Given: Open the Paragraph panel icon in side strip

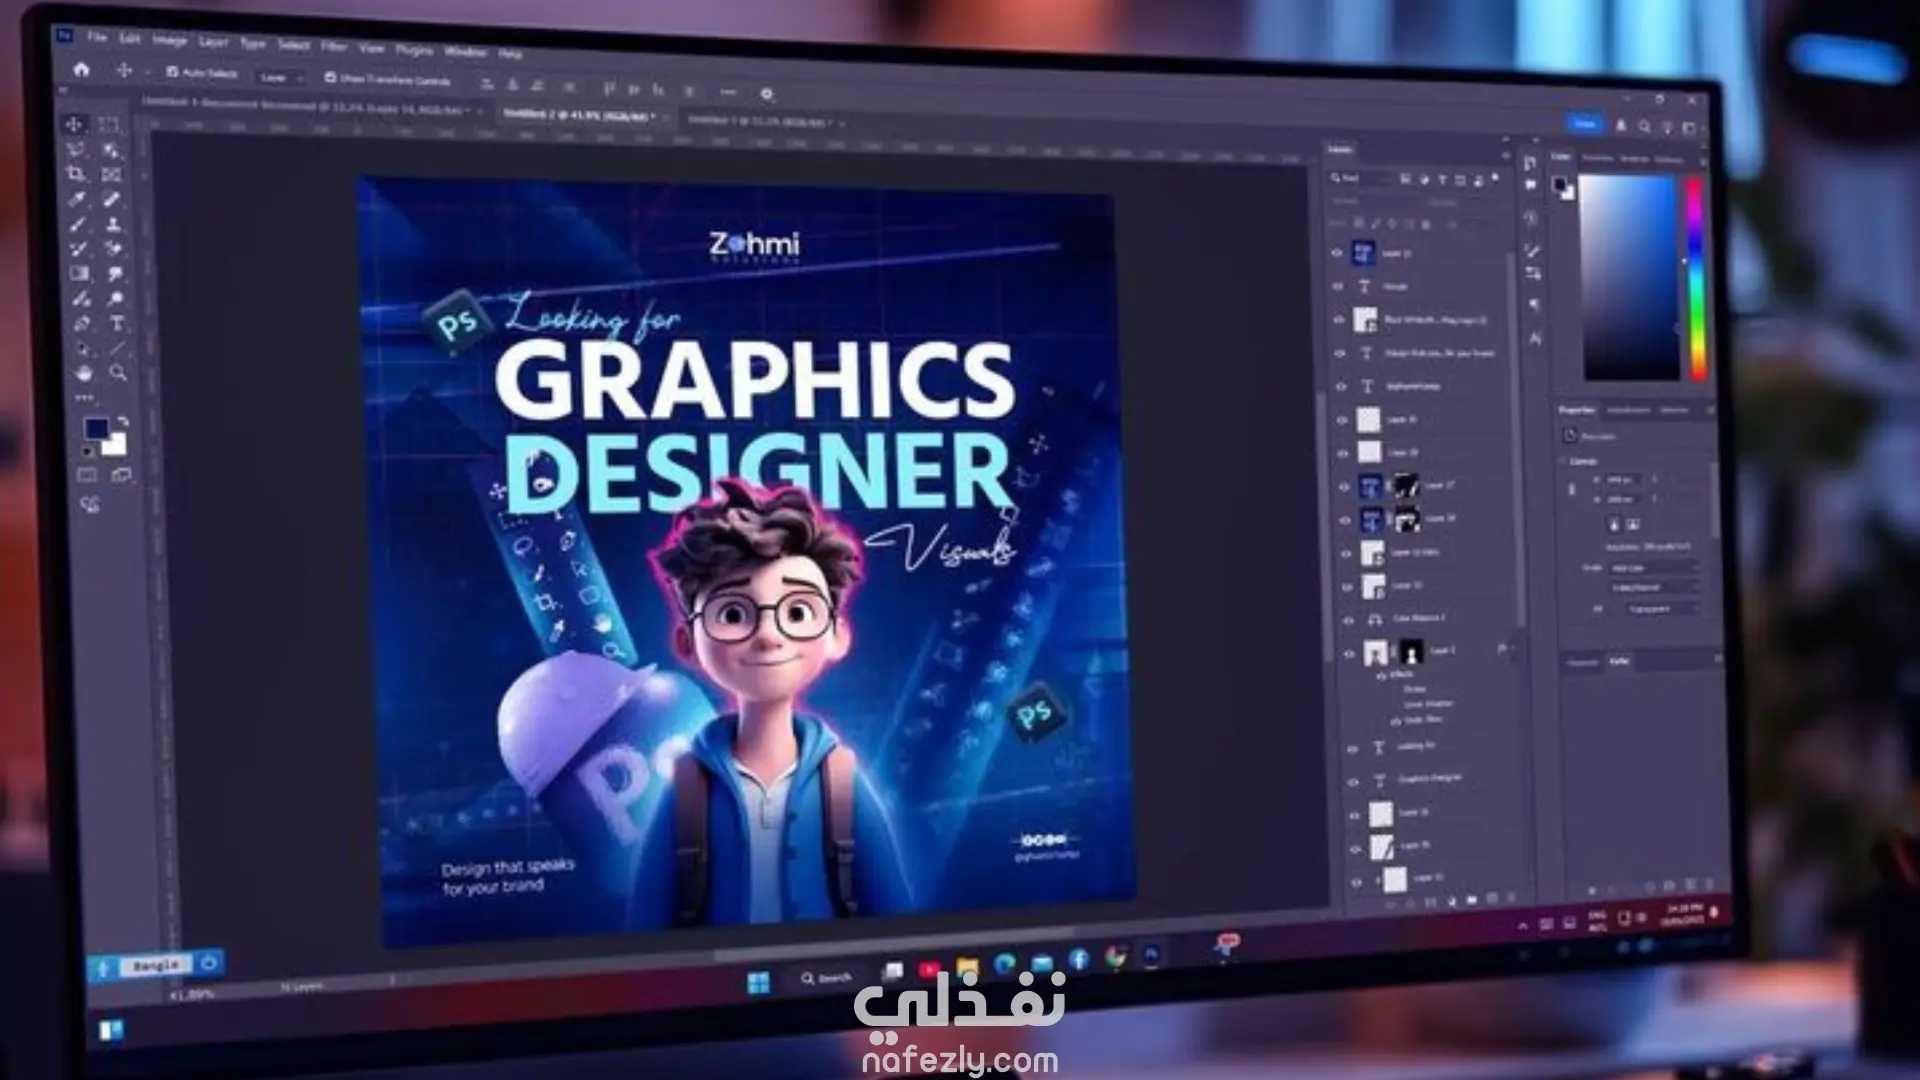Looking at the screenshot, I should coord(1534,306).
